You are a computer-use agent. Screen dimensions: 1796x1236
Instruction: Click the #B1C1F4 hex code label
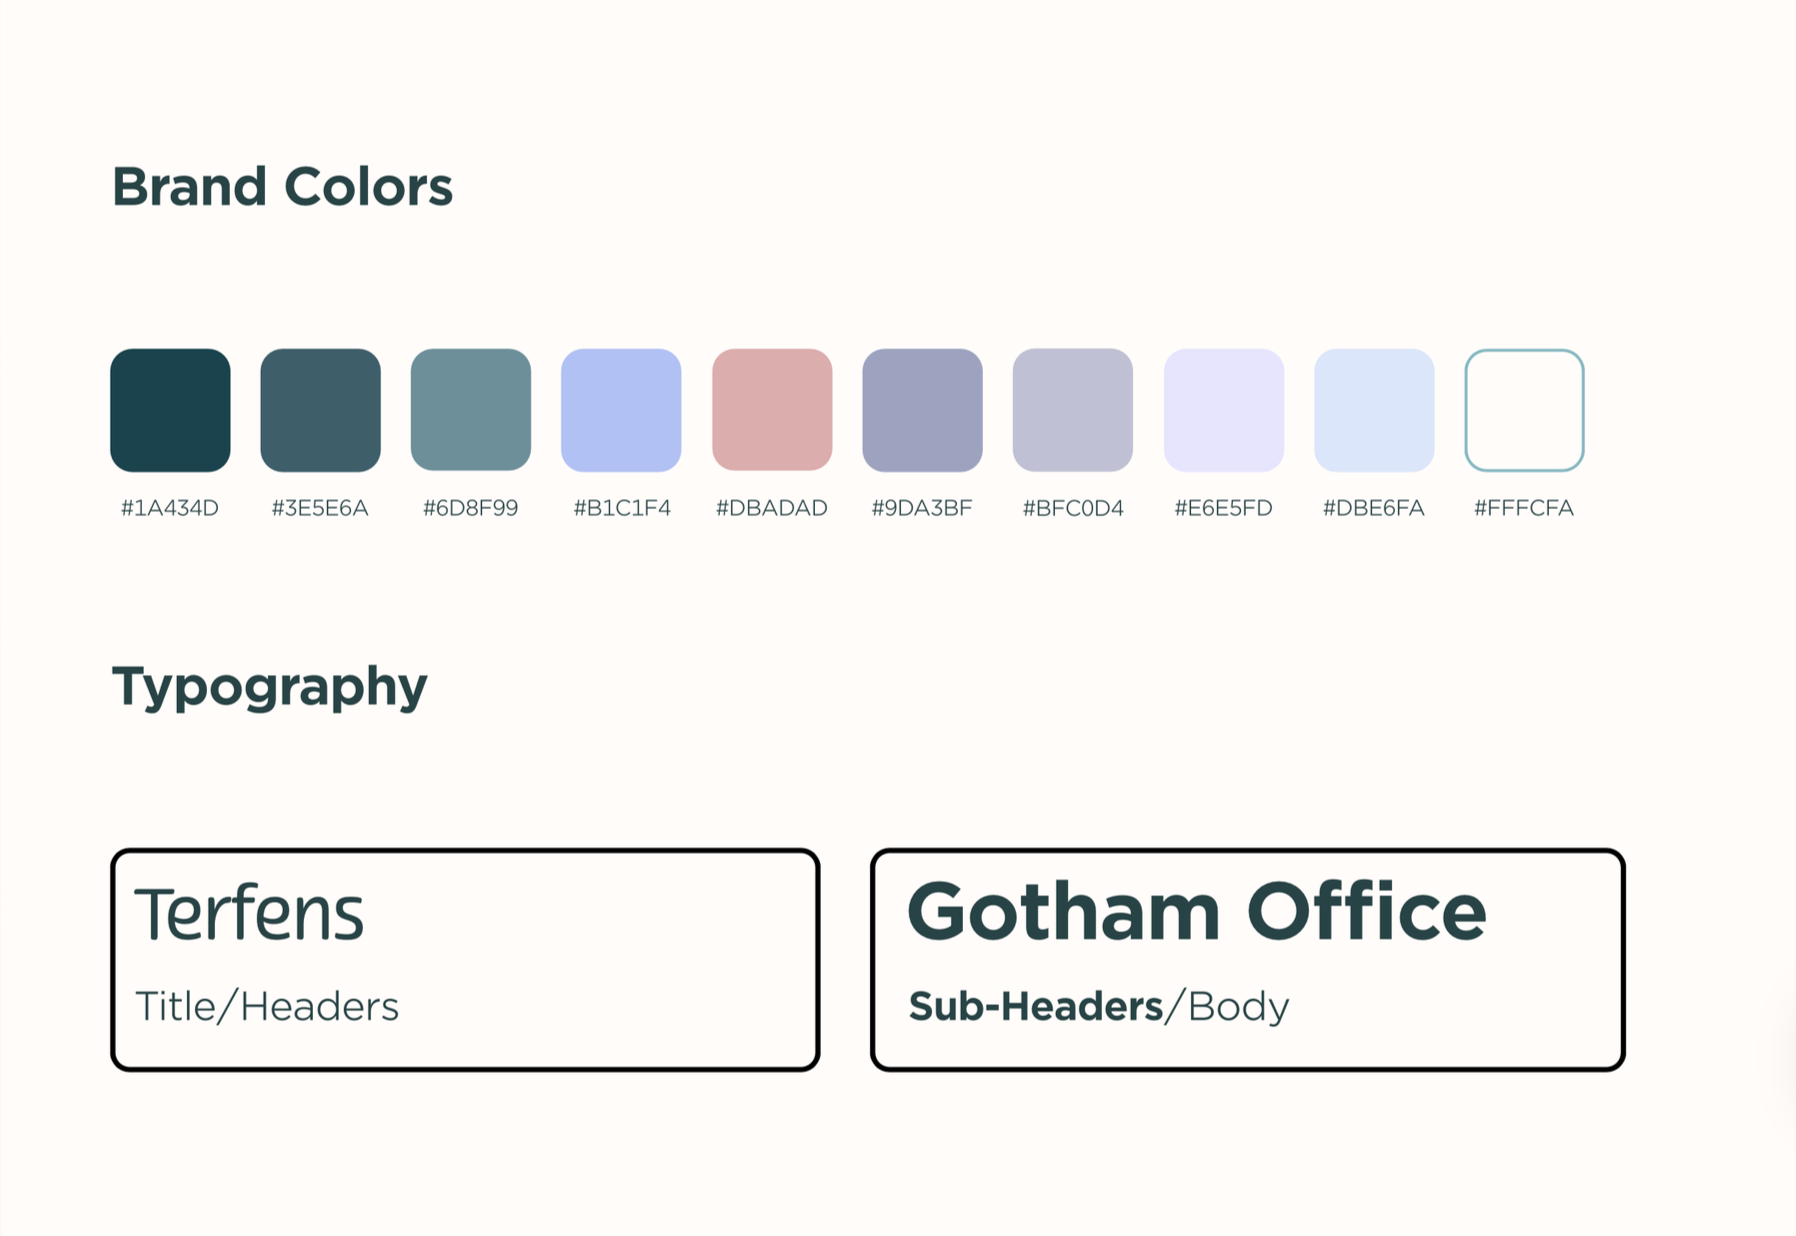pyautogui.click(x=622, y=508)
